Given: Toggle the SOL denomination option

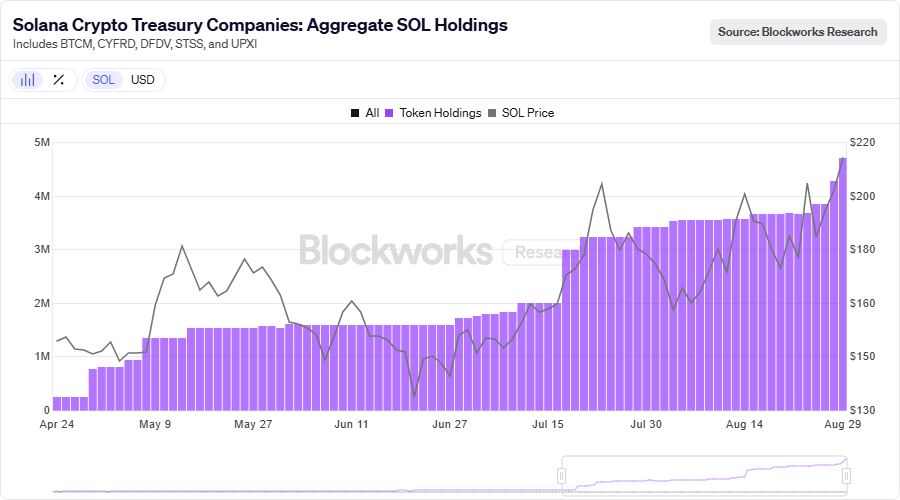Looking at the screenshot, I should click(103, 80).
